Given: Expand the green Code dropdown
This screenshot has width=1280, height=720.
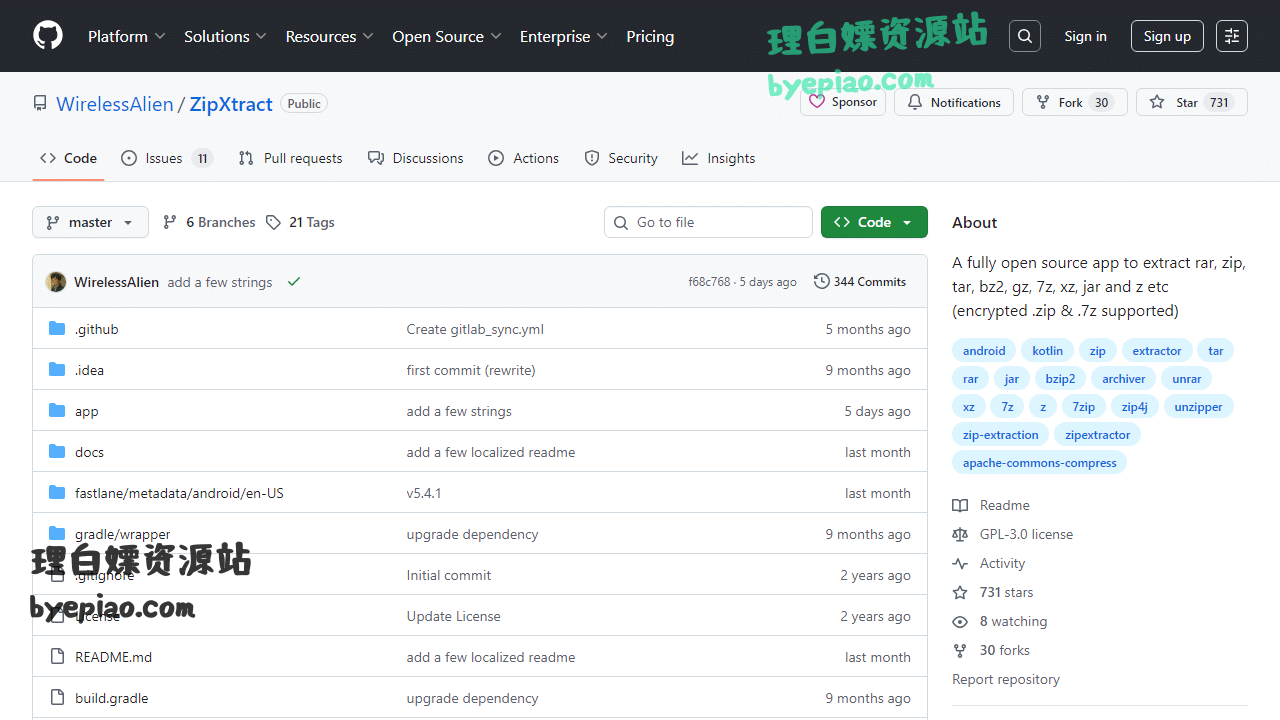Looking at the screenshot, I should 874,221.
